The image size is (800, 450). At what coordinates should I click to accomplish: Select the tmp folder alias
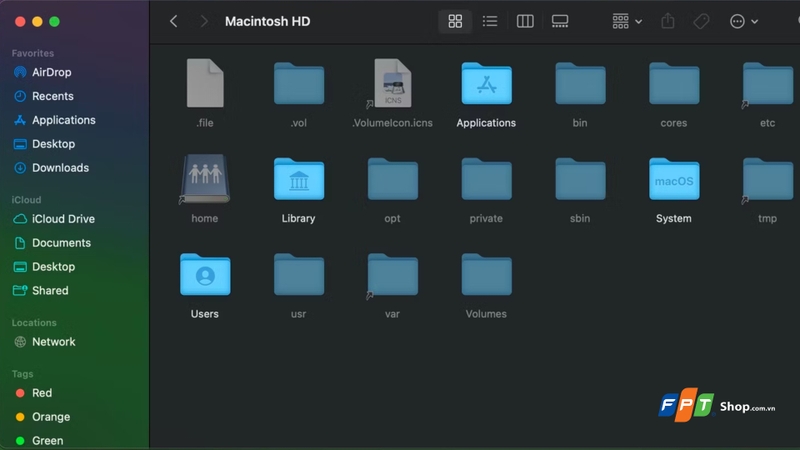767,180
